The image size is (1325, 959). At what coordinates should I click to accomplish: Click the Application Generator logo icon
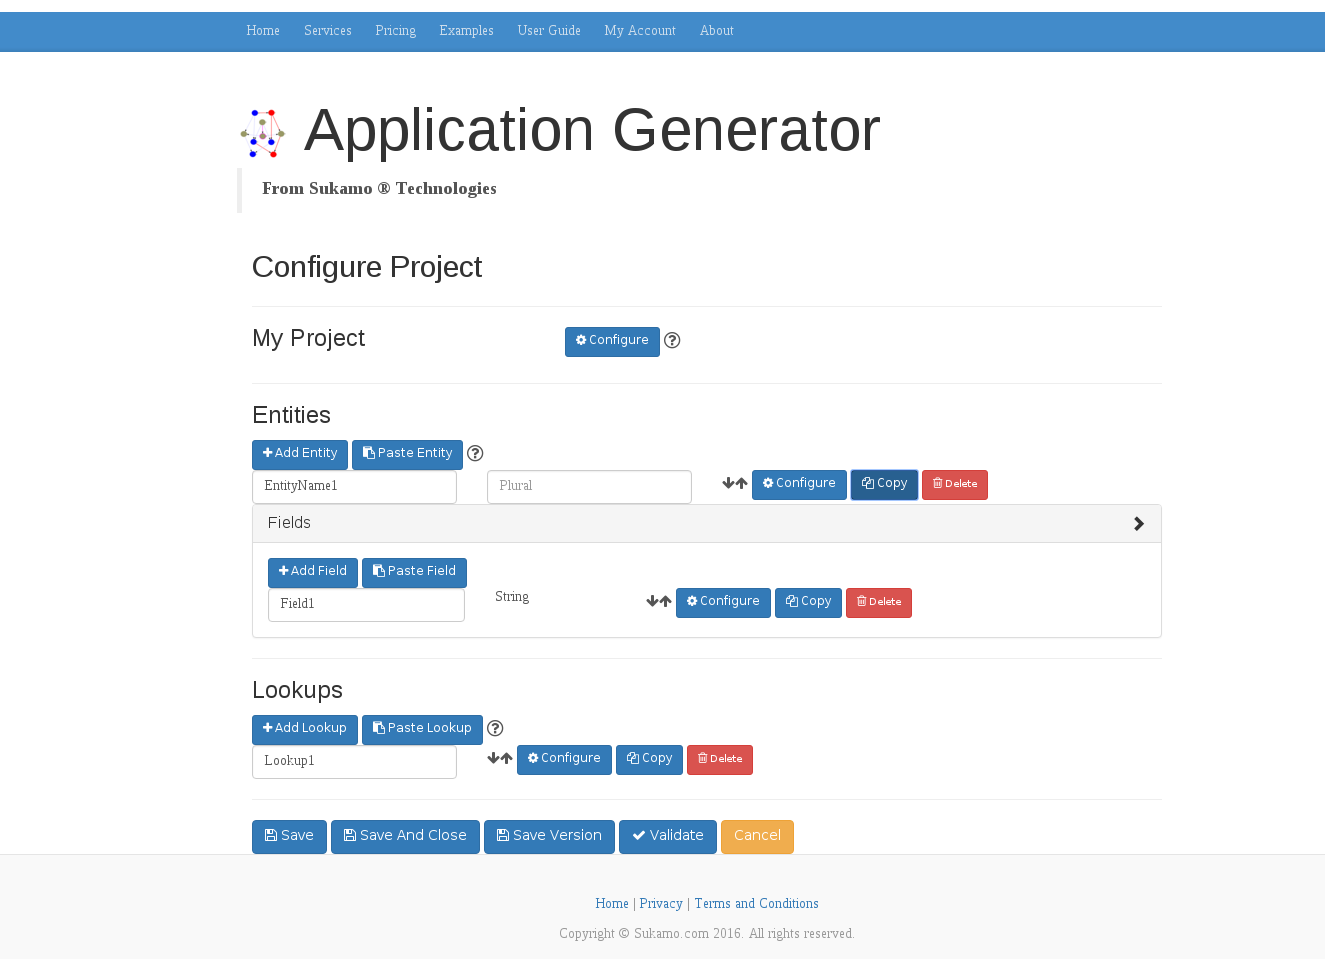(263, 133)
